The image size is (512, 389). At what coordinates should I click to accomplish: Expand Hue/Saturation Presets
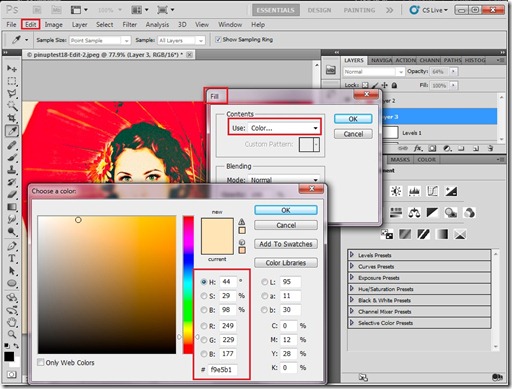(x=351, y=289)
